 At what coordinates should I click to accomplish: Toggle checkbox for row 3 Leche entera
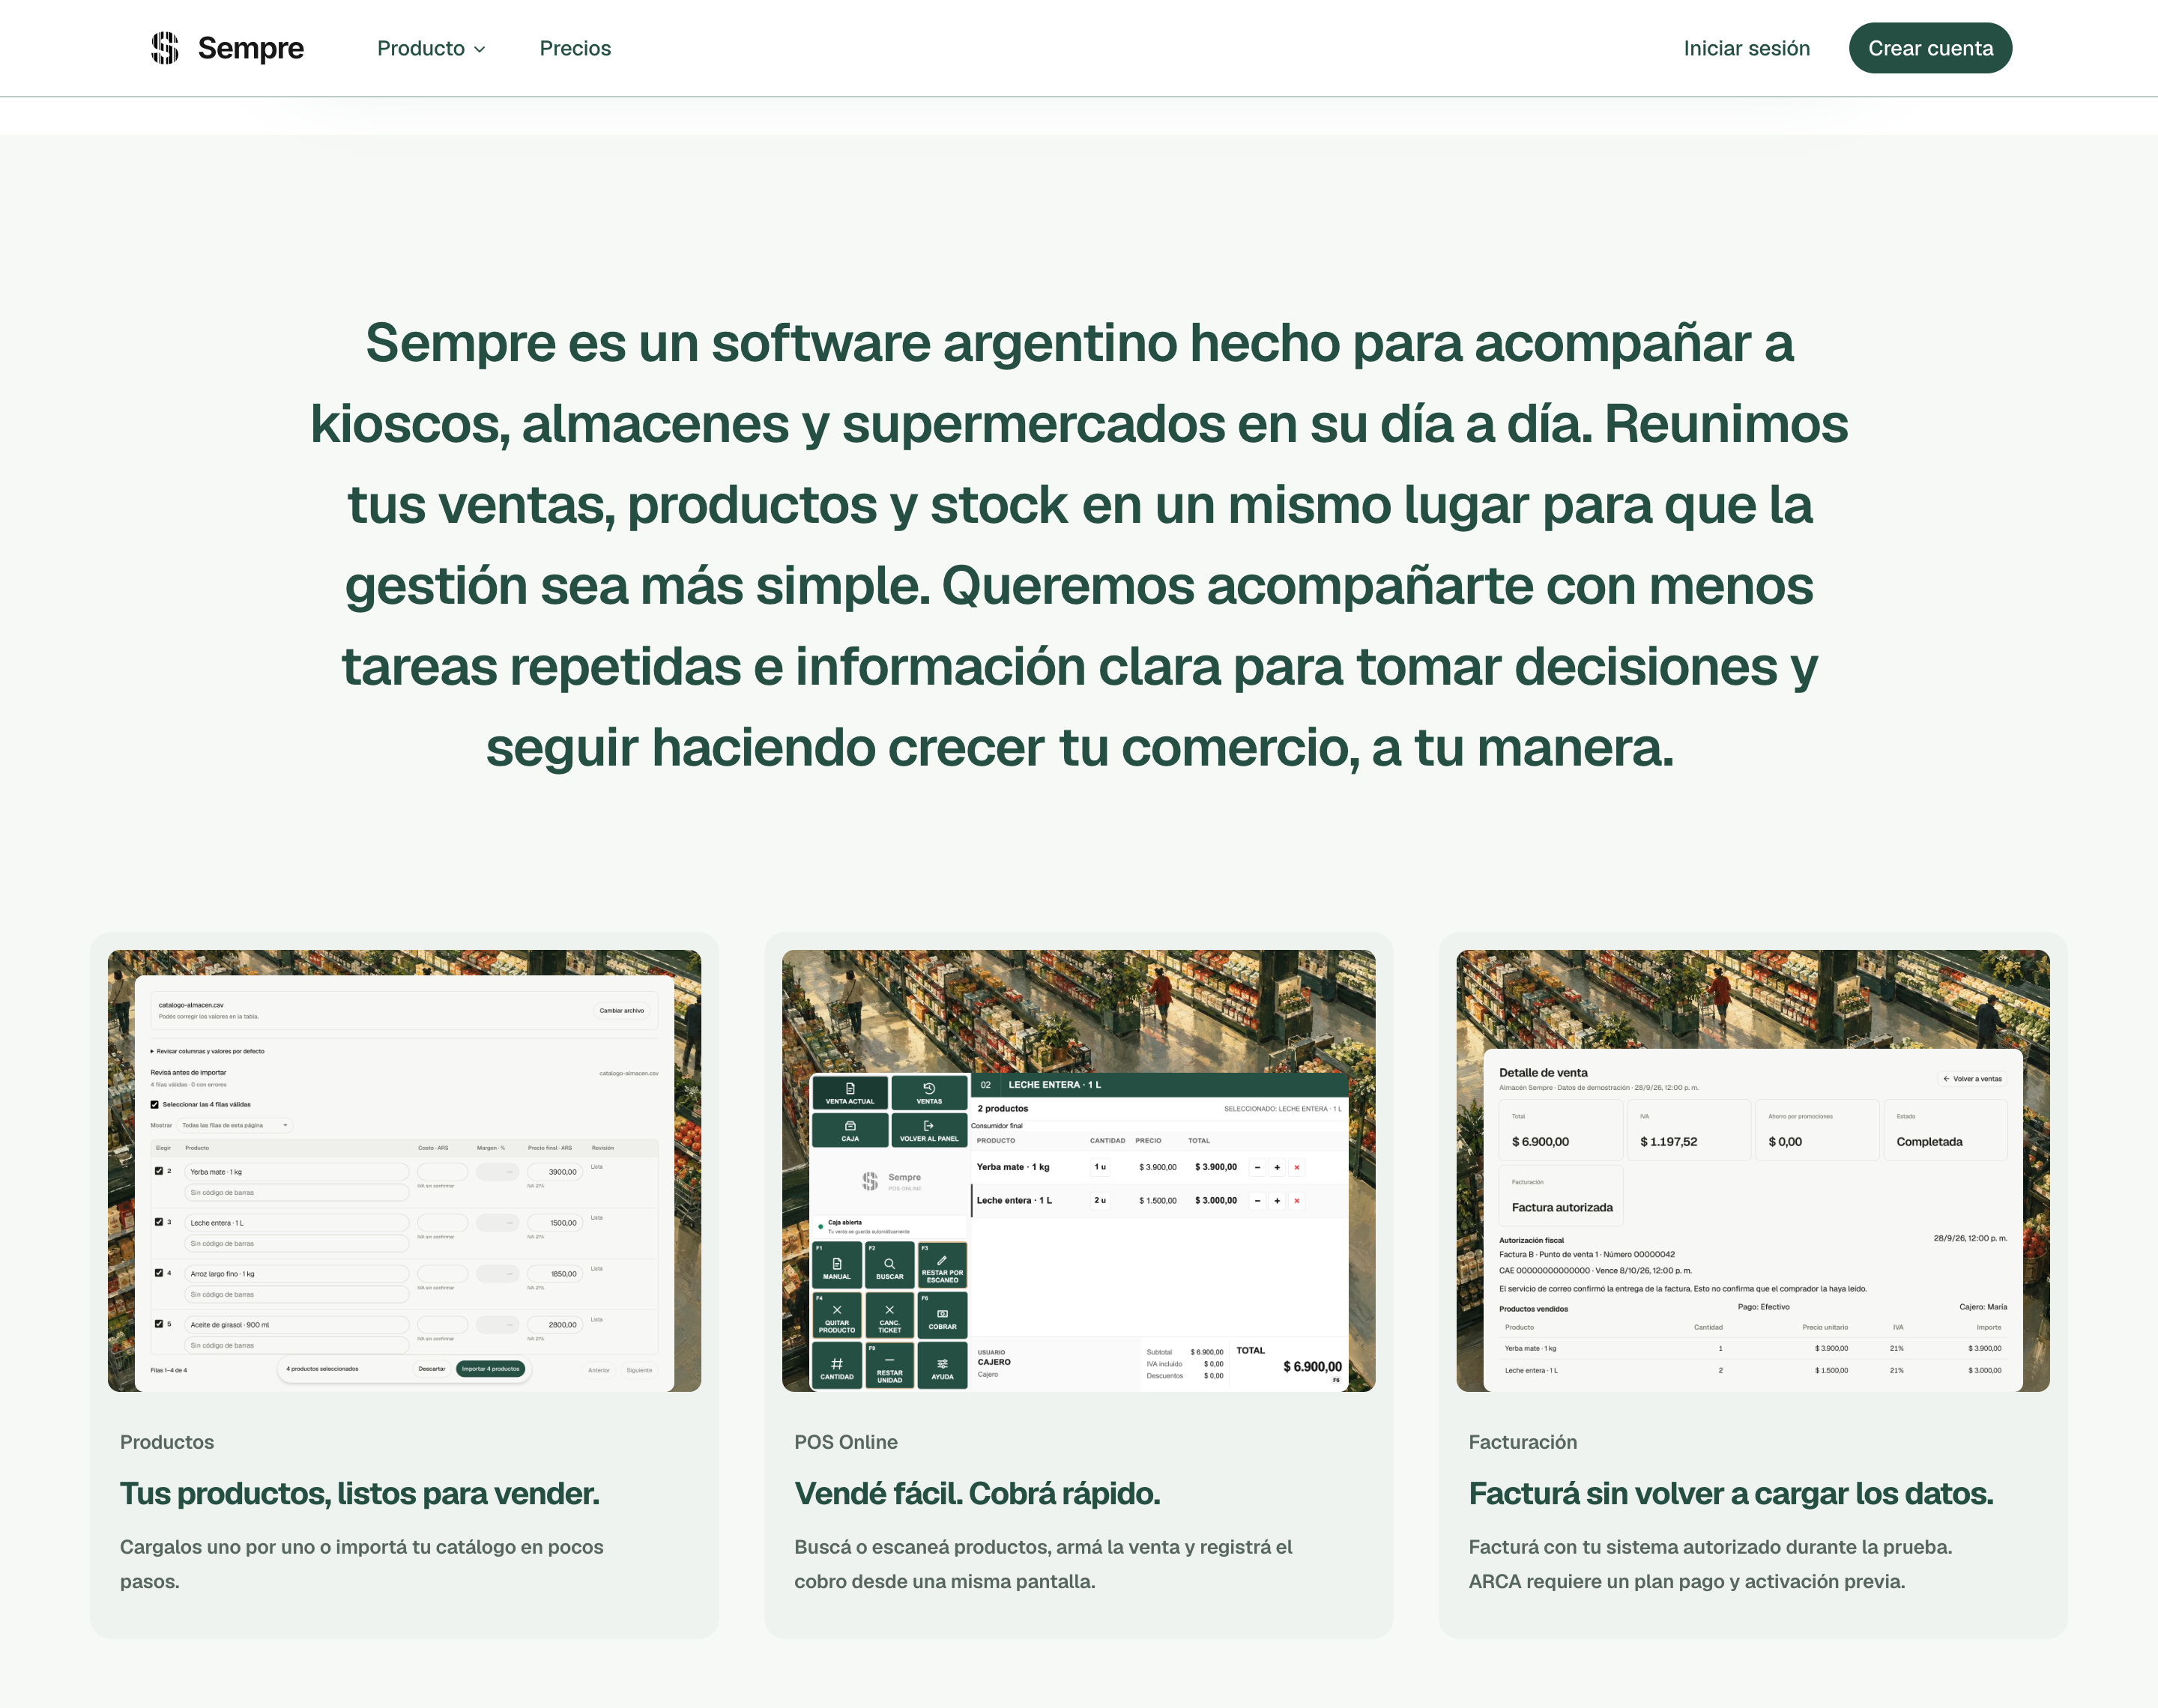point(158,1221)
